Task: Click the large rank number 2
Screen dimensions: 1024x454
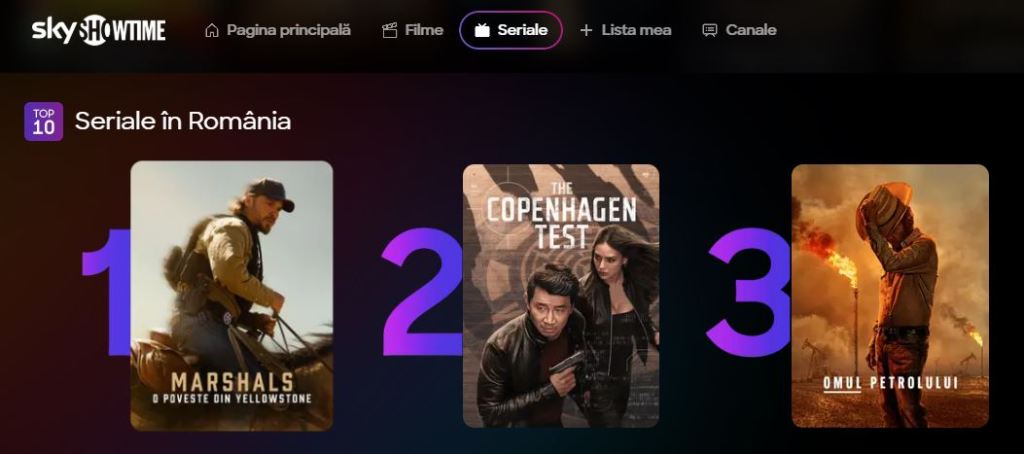Action: click(x=423, y=292)
